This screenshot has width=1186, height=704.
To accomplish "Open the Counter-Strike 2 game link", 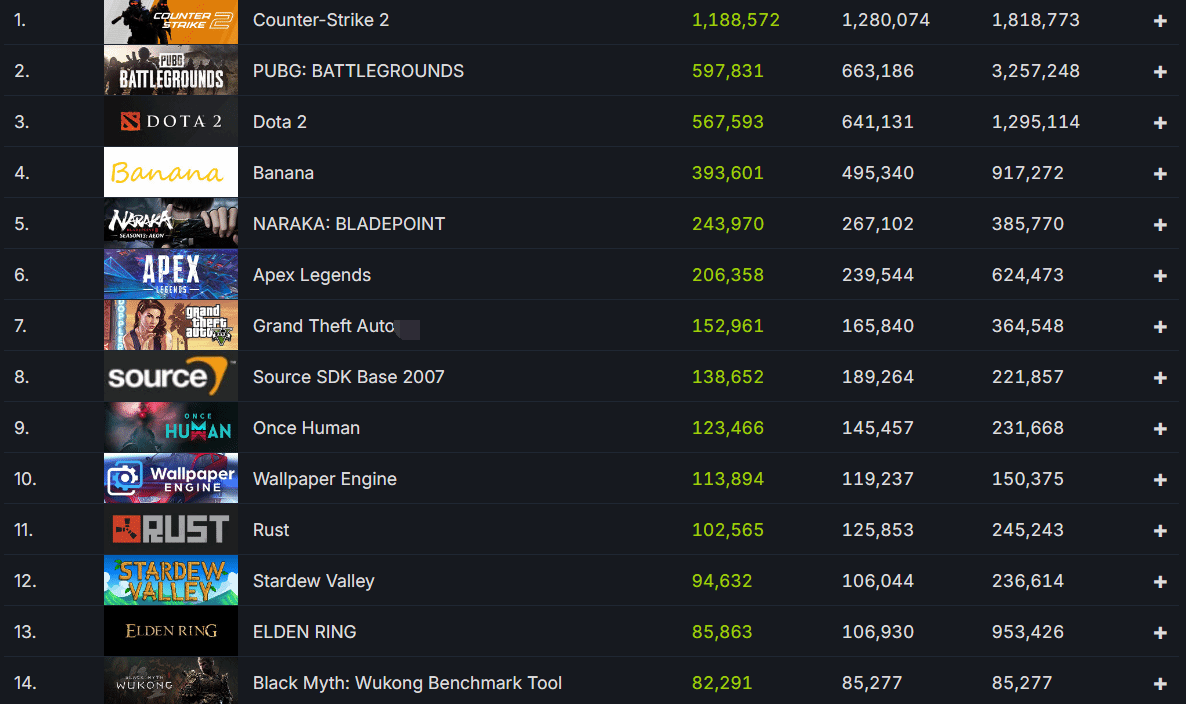I will 321,20.
